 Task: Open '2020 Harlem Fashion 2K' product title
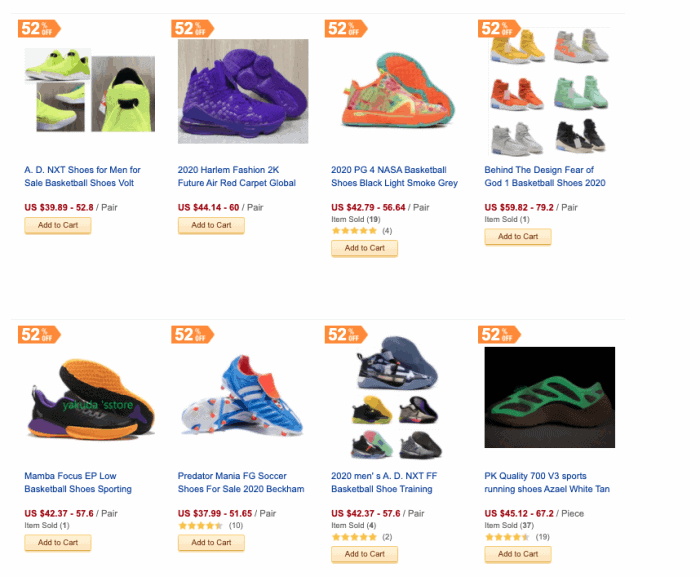point(237,176)
